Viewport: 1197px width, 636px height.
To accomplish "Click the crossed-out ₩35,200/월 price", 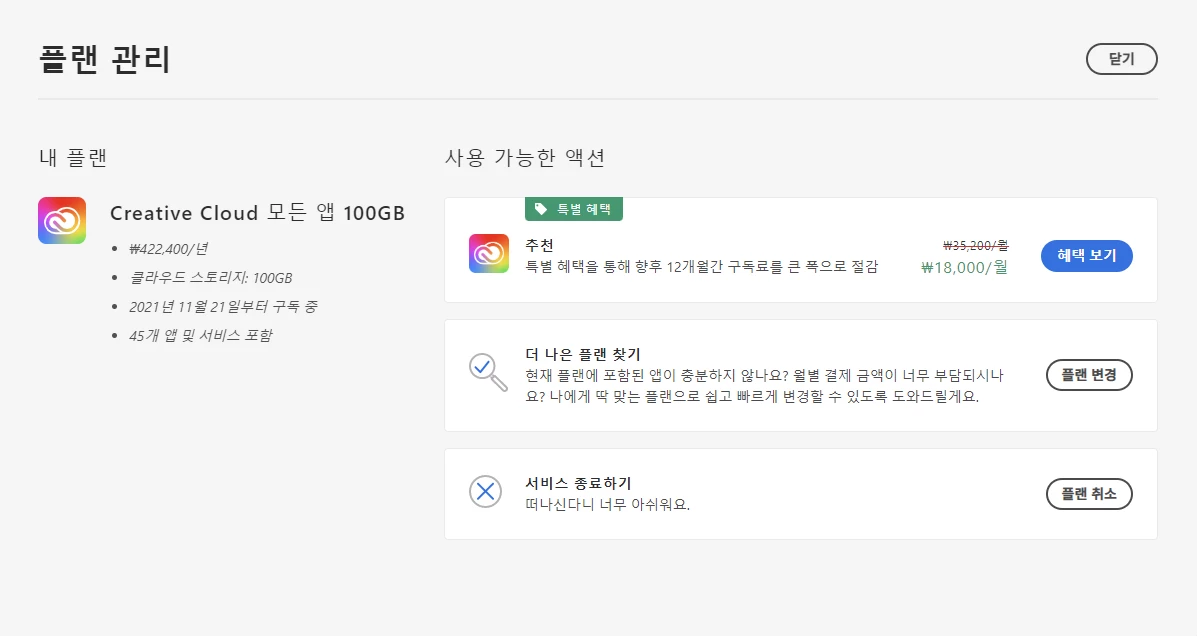I will click(976, 245).
